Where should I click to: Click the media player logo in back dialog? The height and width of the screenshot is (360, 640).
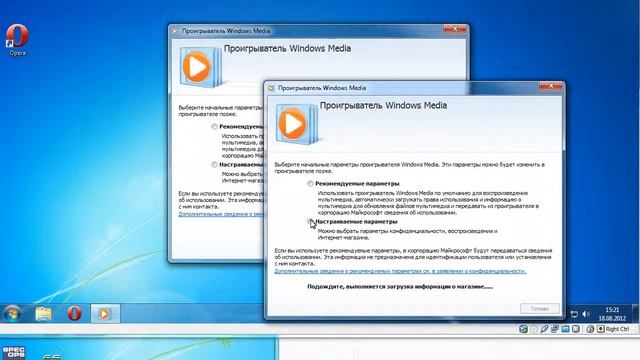pyautogui.click(x=200, y=67)
